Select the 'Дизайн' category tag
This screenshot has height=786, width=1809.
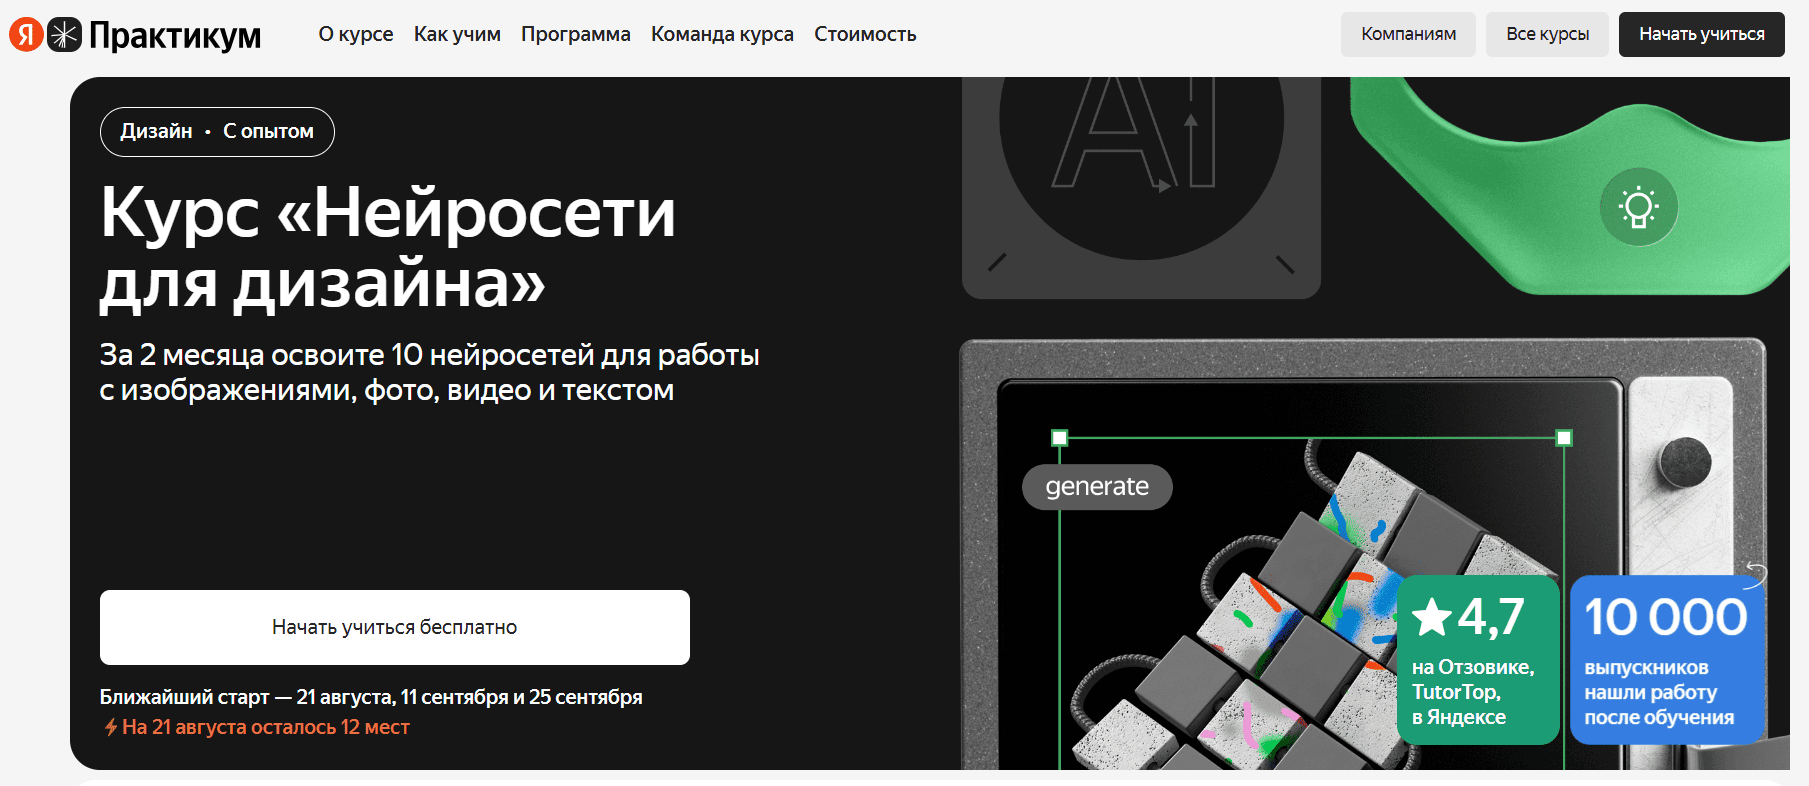tap(156, 131)
